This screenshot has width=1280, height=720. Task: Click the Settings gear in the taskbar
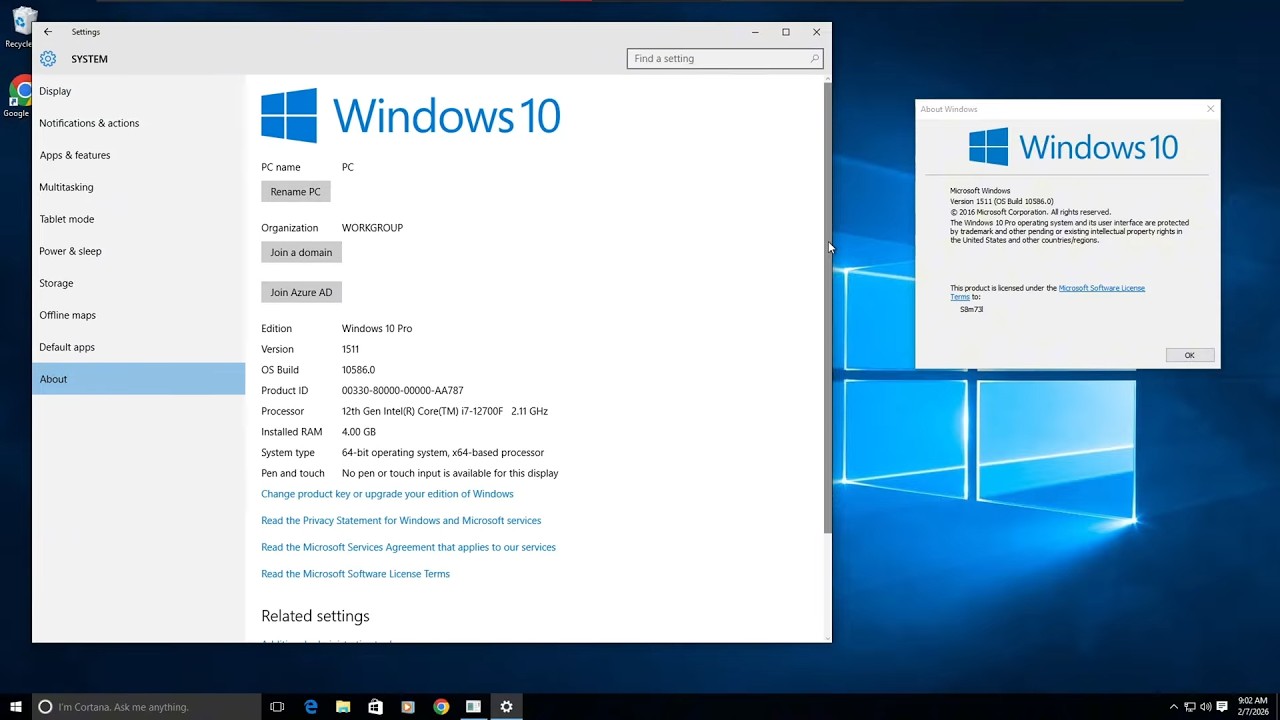tap(506, 707)
